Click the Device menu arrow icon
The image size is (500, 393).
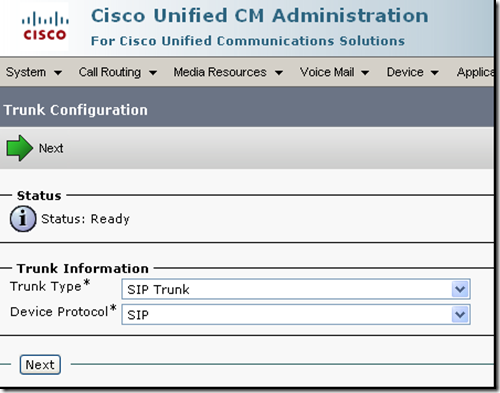tap(434, 72)
